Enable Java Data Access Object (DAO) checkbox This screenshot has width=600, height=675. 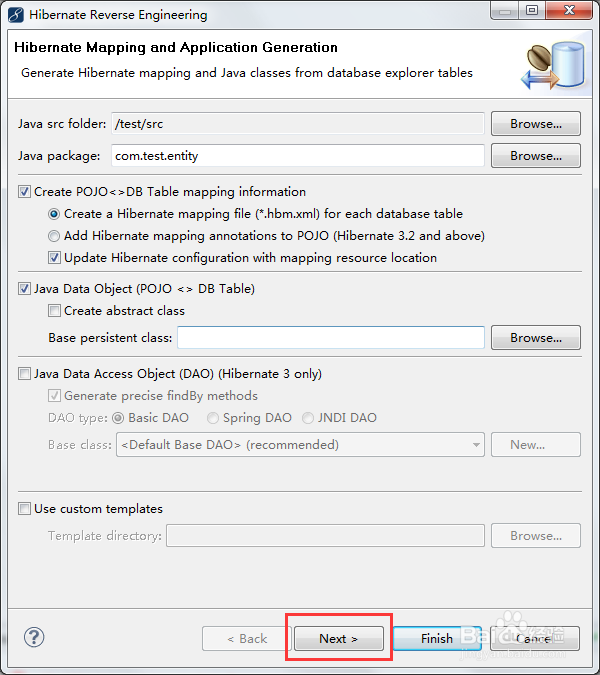tap(25, 374)
